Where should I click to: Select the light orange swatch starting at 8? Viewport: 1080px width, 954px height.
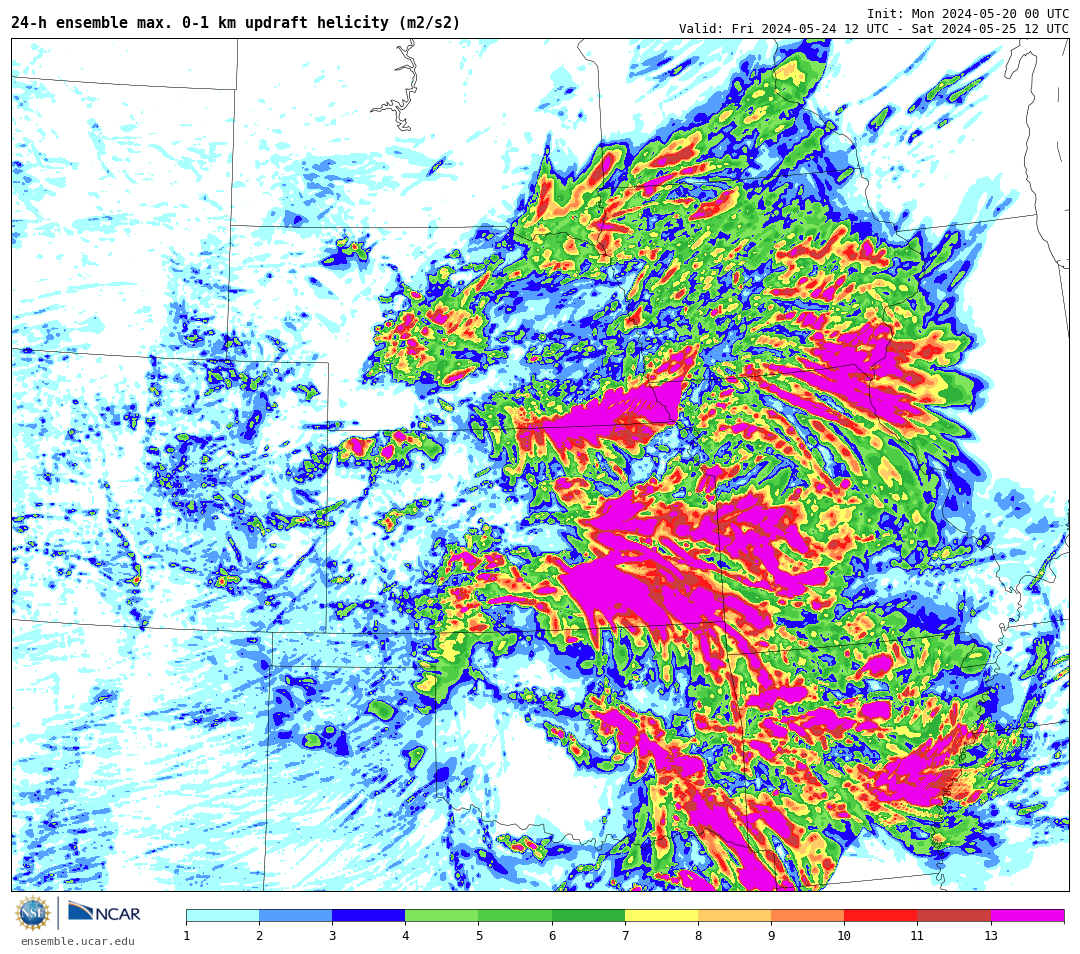pos(735,915)
